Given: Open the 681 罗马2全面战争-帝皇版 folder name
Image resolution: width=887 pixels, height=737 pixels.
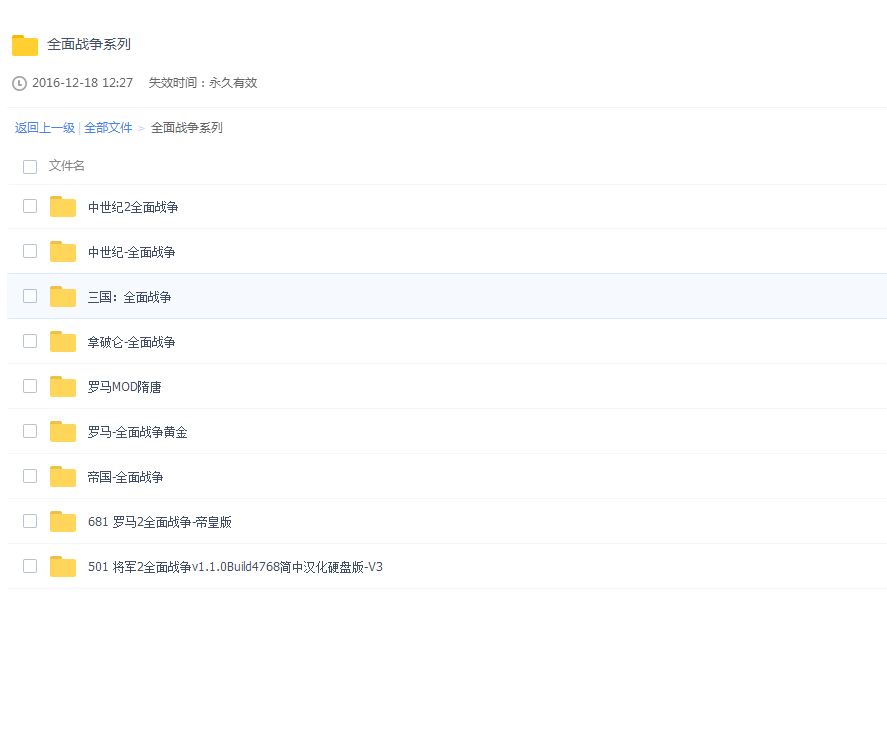Looking at the screenshot, I should pyautogui.click(x=160, y=522).
